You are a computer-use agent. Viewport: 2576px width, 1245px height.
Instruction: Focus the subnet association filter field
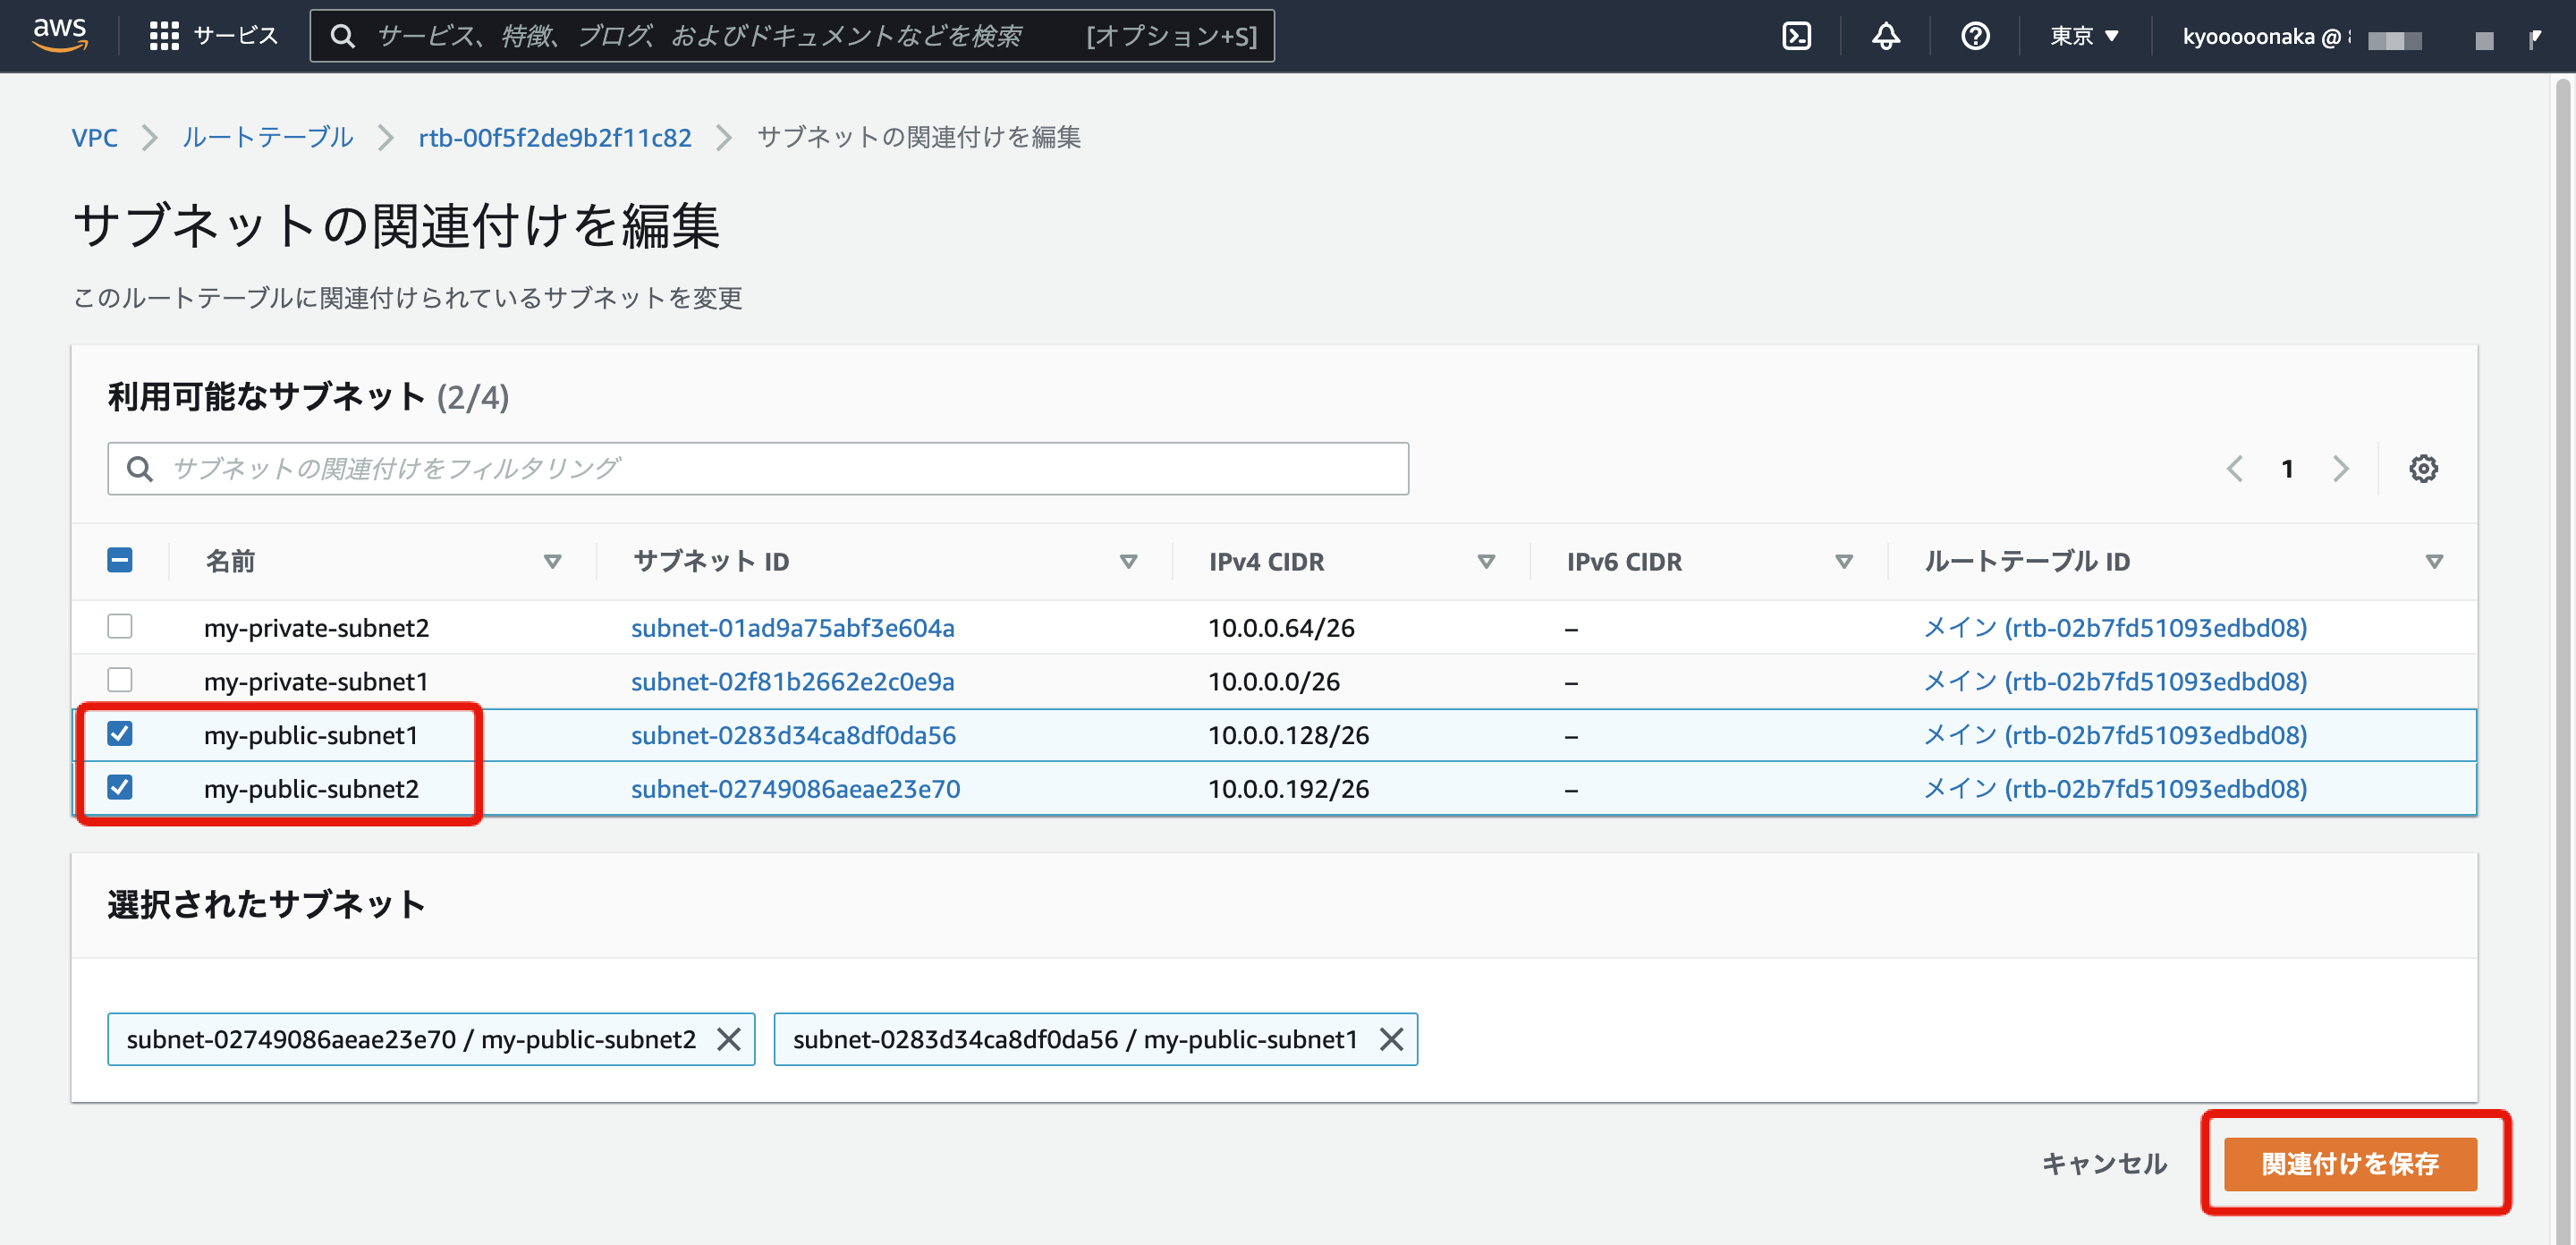[x=758, y=468]
